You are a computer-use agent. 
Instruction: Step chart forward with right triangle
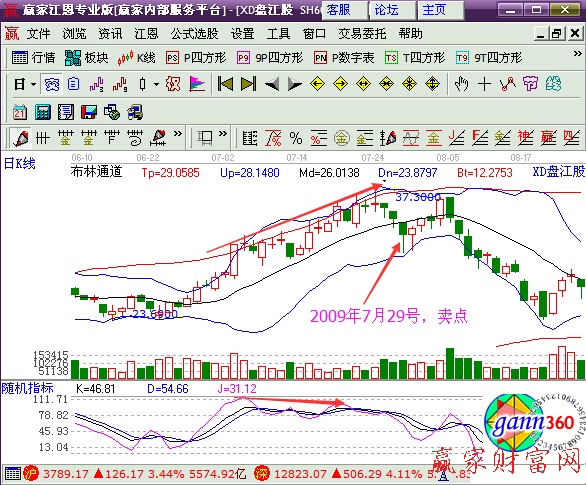[x=294, y=84]
